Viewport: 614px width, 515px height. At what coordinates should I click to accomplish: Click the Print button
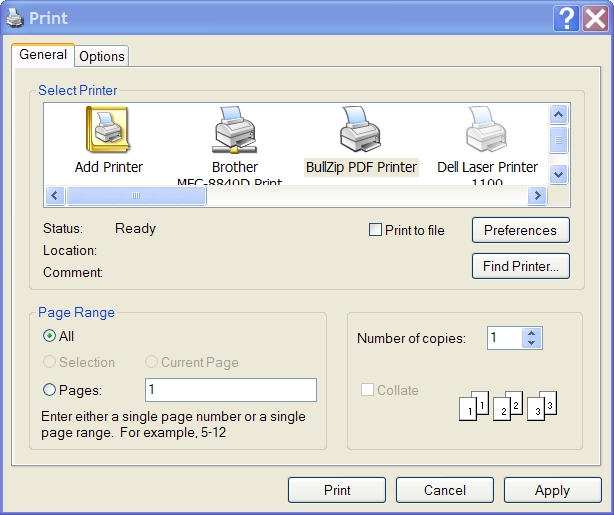[337, 490]
